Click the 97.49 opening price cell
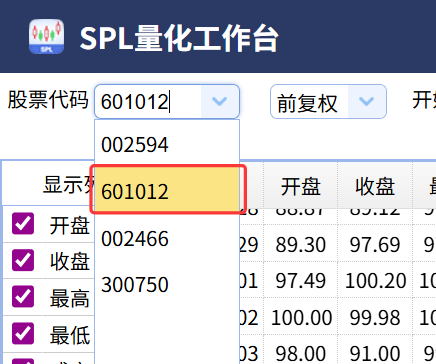This screenshot has height=364, width=436. click(x=300, y=281)
